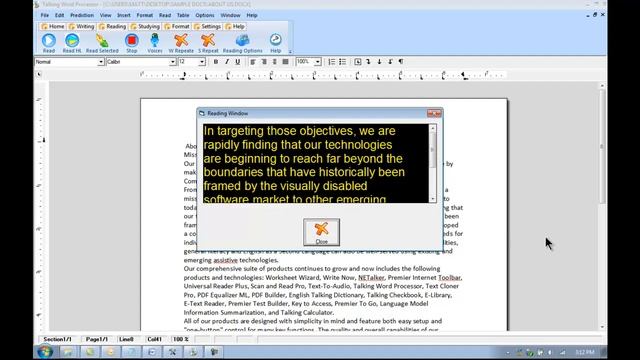This screenshot has width=640, height=360.
Task: Open the font size 12 dropdown
Action: pos(202,62)
